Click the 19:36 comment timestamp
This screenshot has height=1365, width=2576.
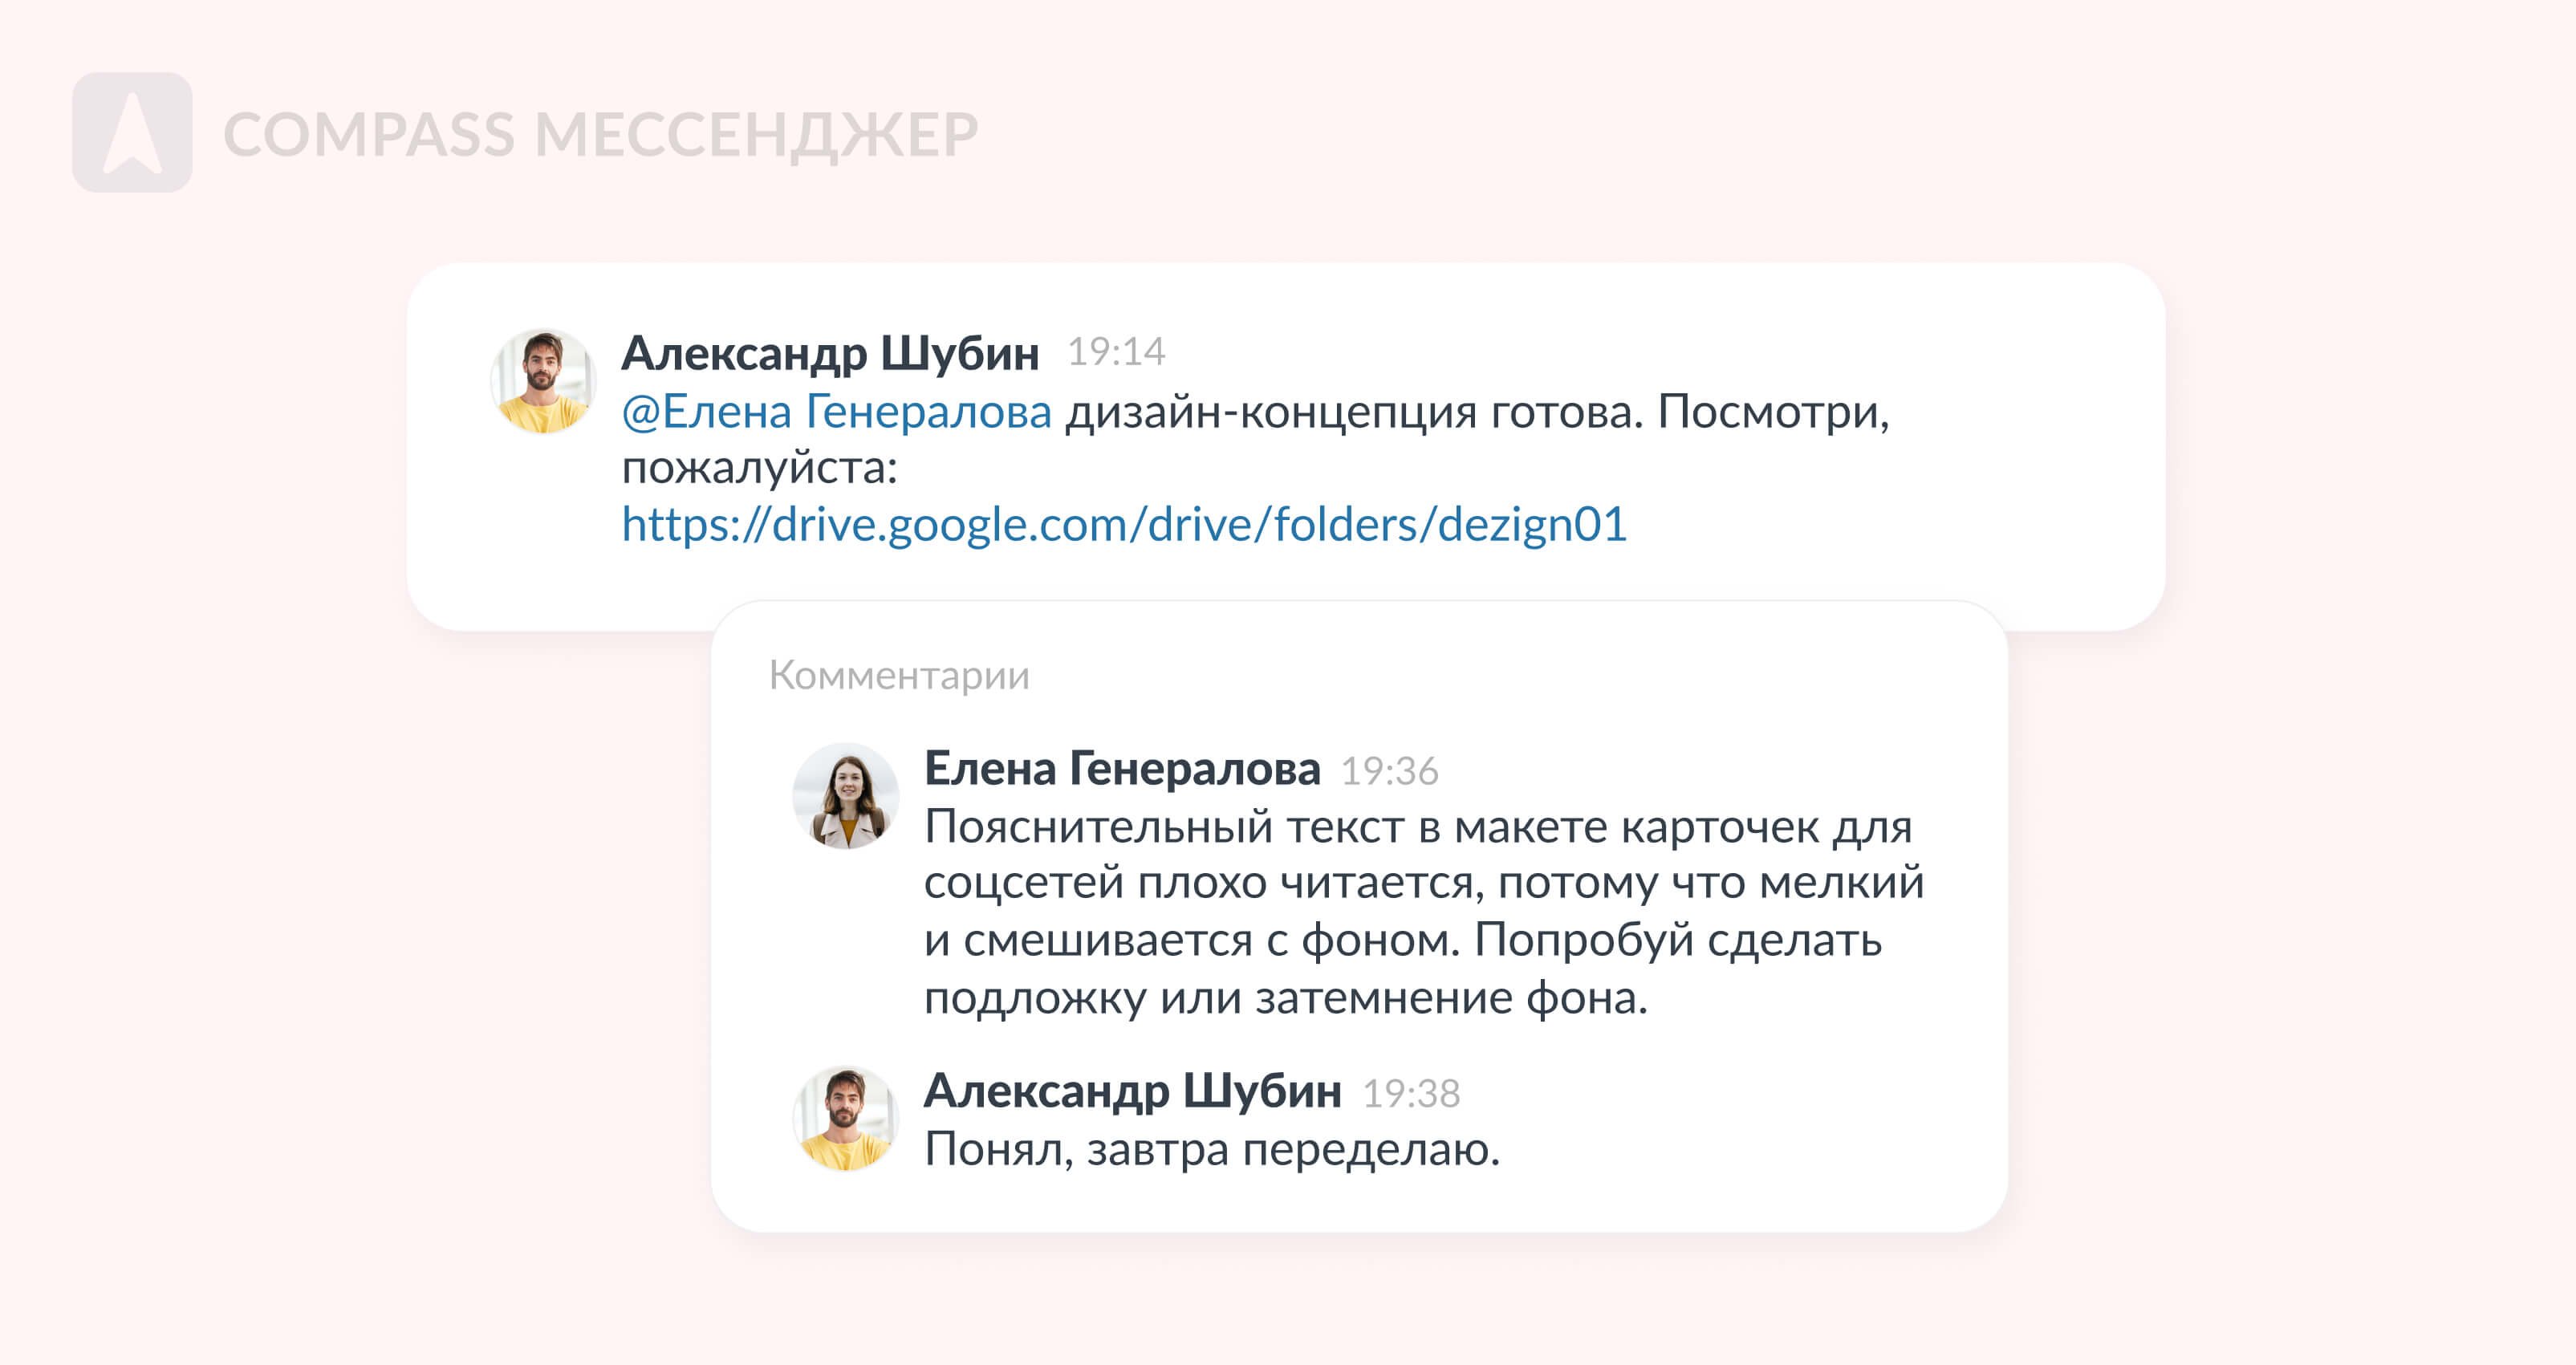[1389, 771]
